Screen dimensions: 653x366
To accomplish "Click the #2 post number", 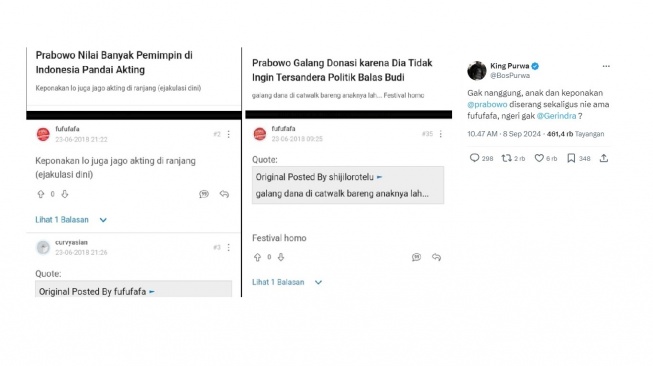I will coord(217,134).
